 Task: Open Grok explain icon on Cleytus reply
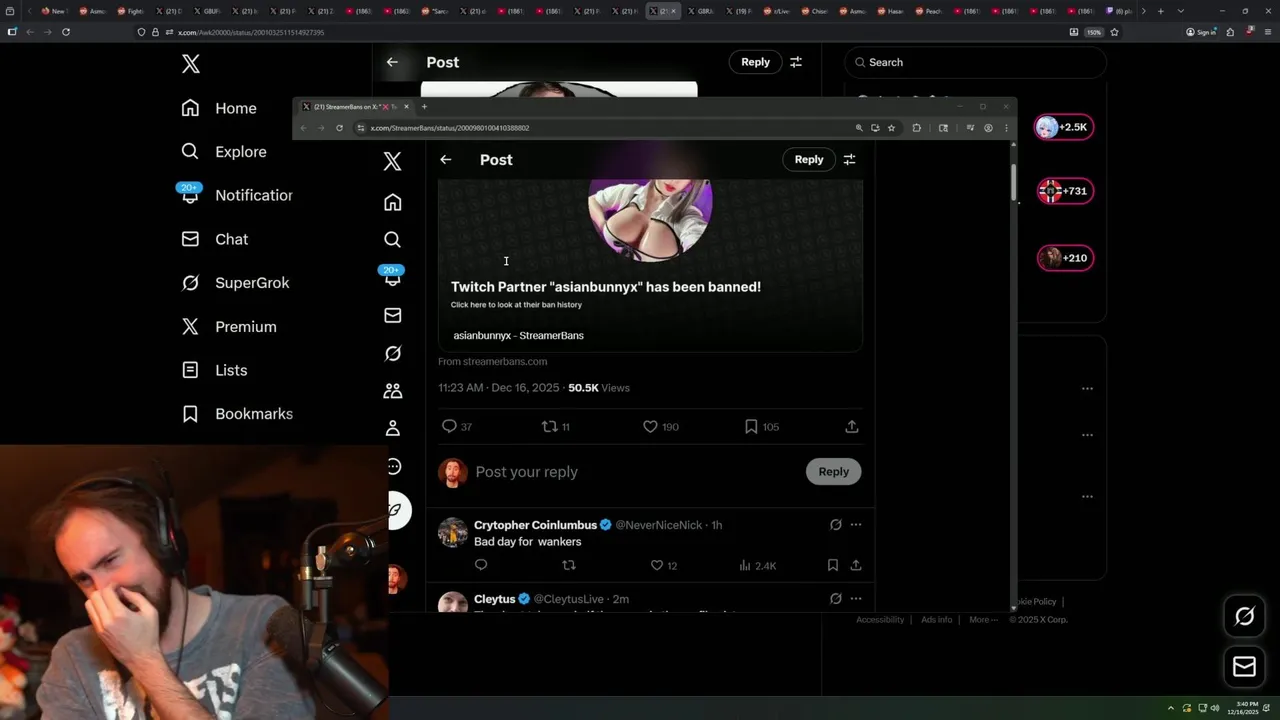coord(836,599)
